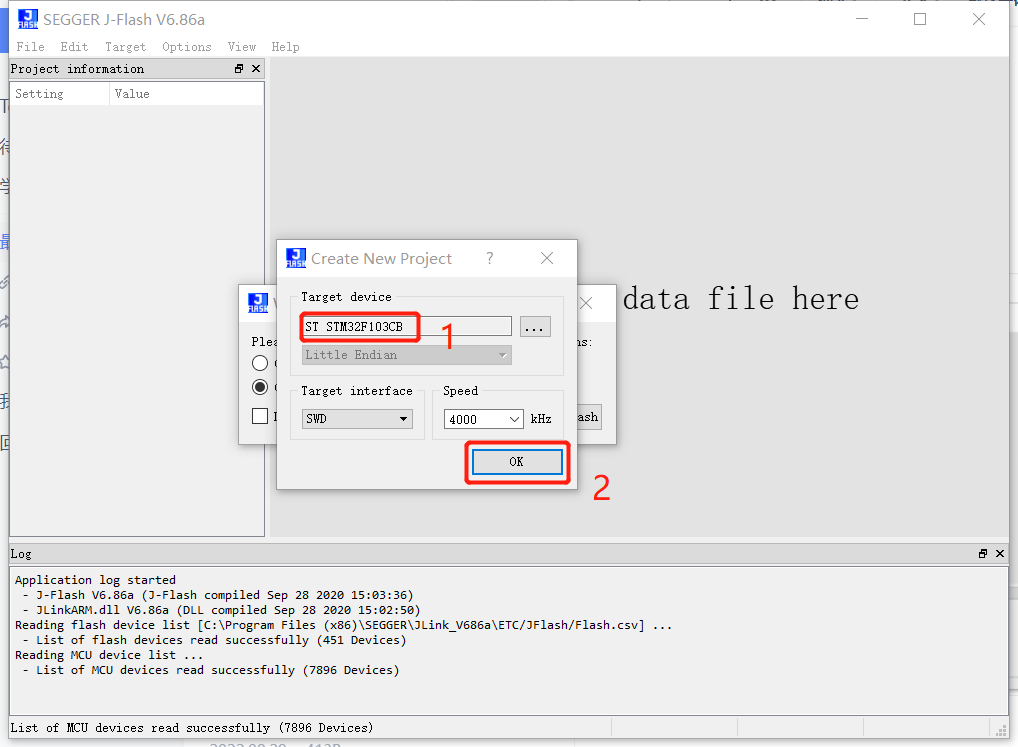The width and height of the screenshot is (1018, 747).
Task: Open the SWD target interface dropdown
Action: pos(357,419)
